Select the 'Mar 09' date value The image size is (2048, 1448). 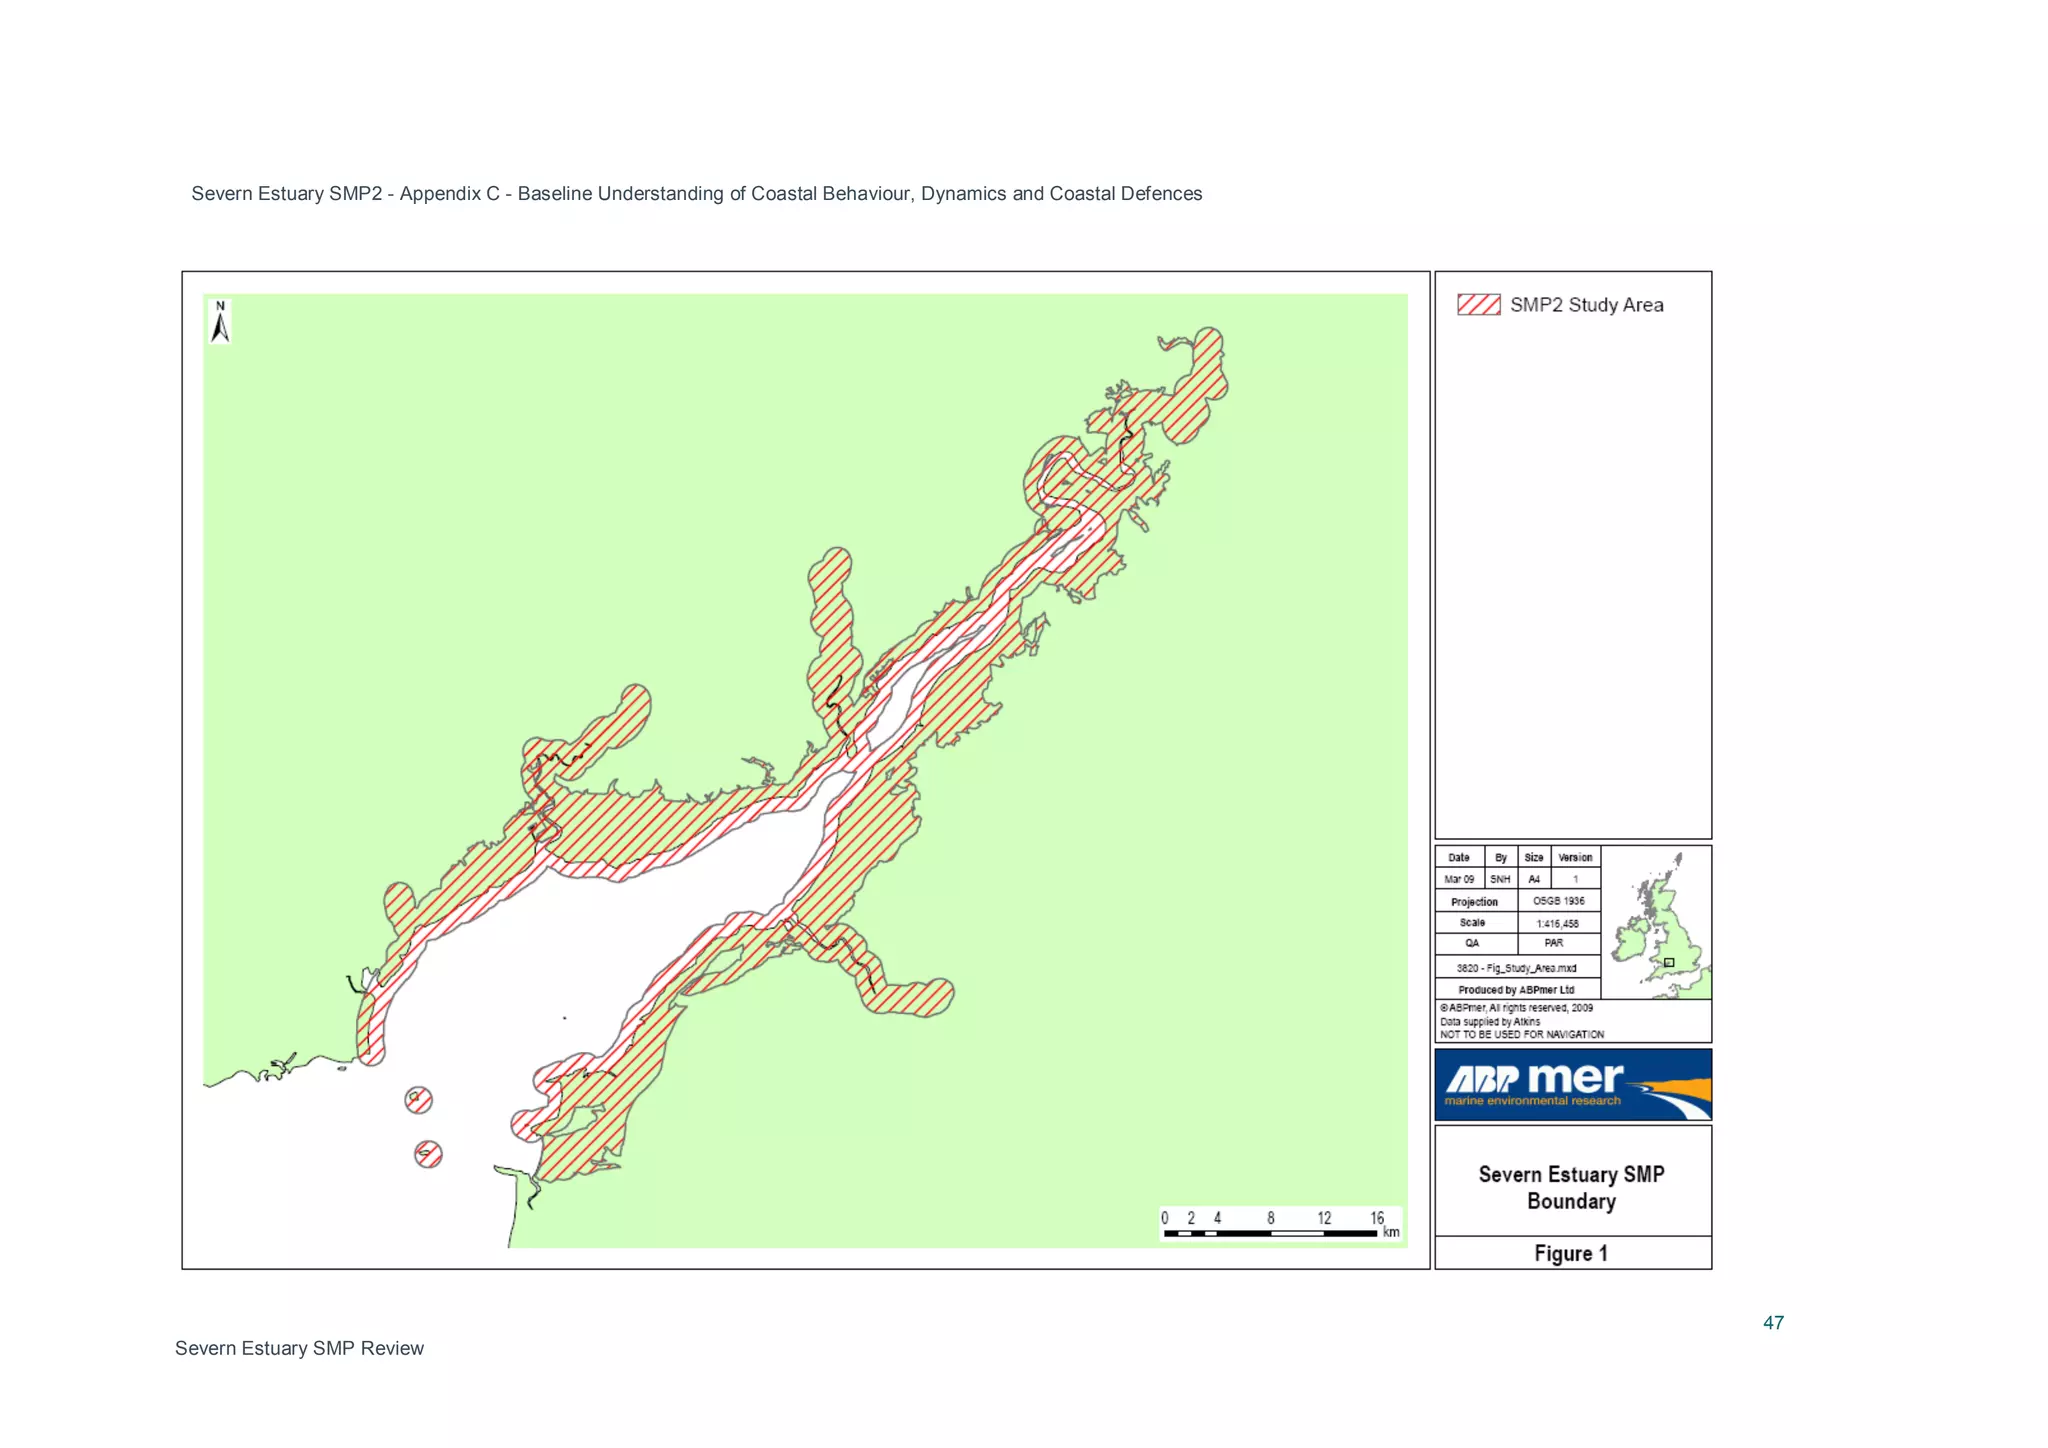(x=1459, y=879)
